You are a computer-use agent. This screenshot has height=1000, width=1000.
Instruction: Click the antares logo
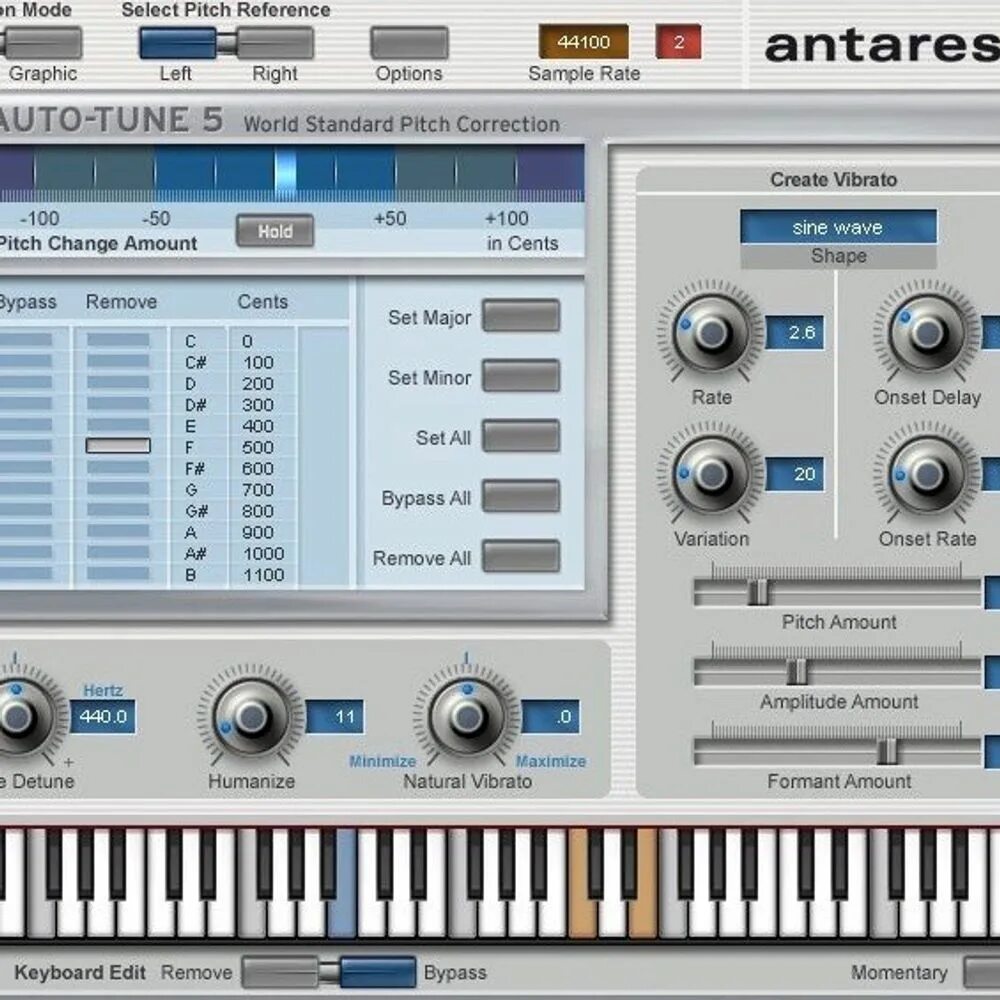point(882,46)
